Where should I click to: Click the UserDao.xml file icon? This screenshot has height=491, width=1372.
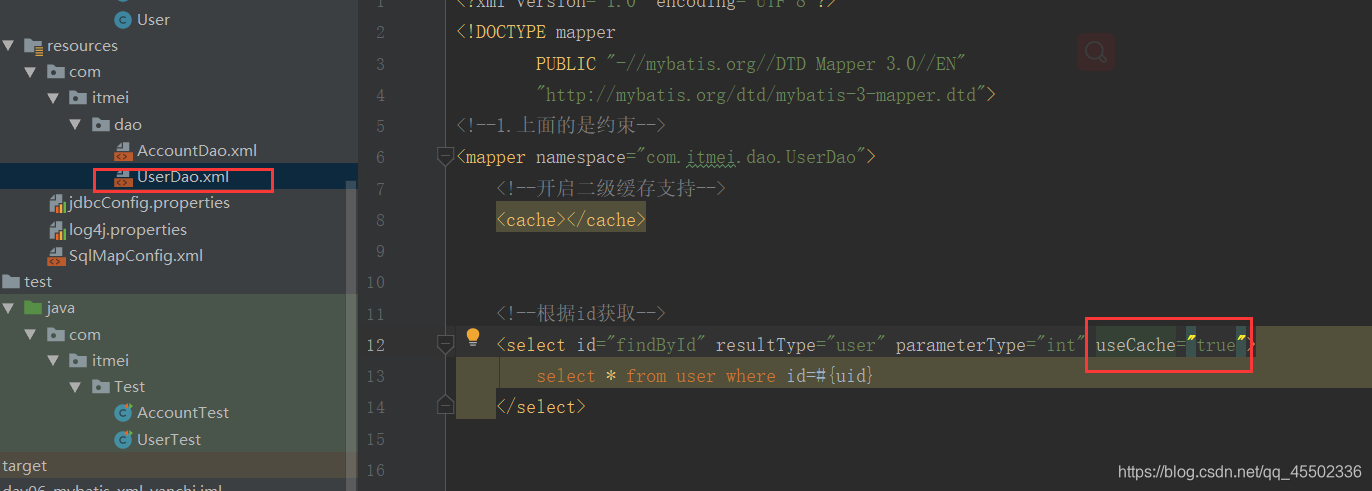point(123,177)
